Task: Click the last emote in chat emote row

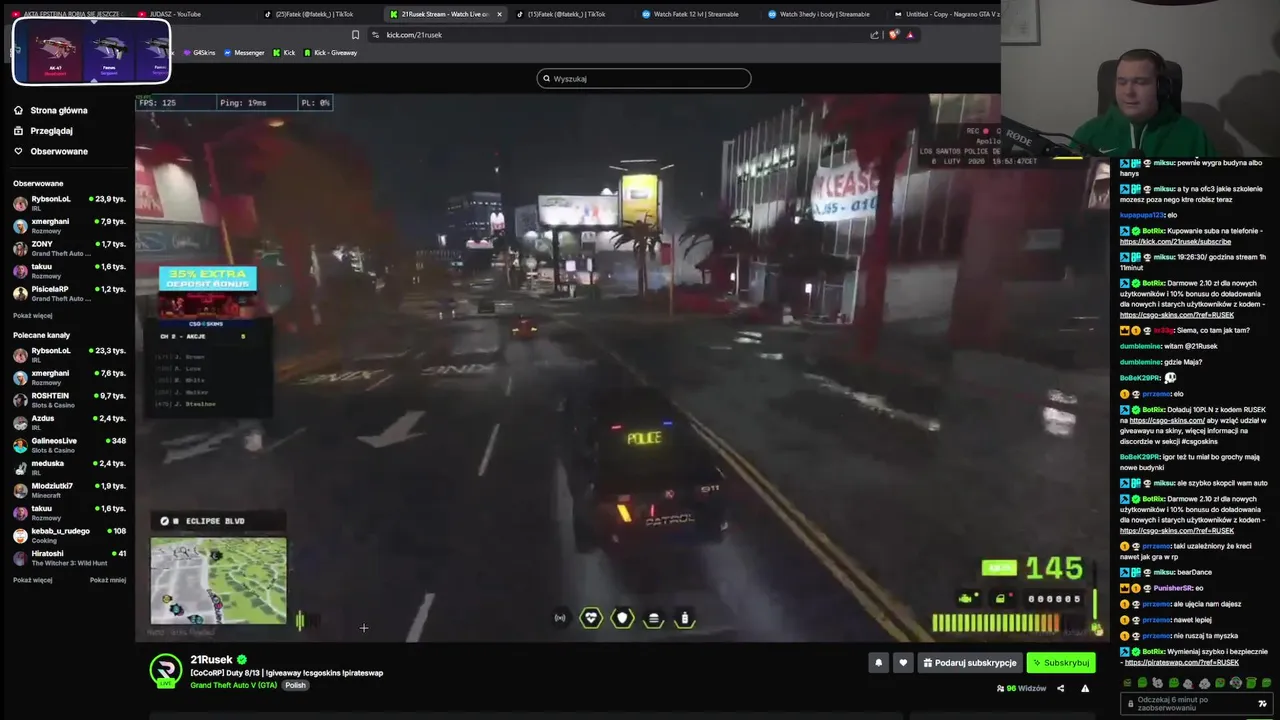Action: tap(1265, 683)
